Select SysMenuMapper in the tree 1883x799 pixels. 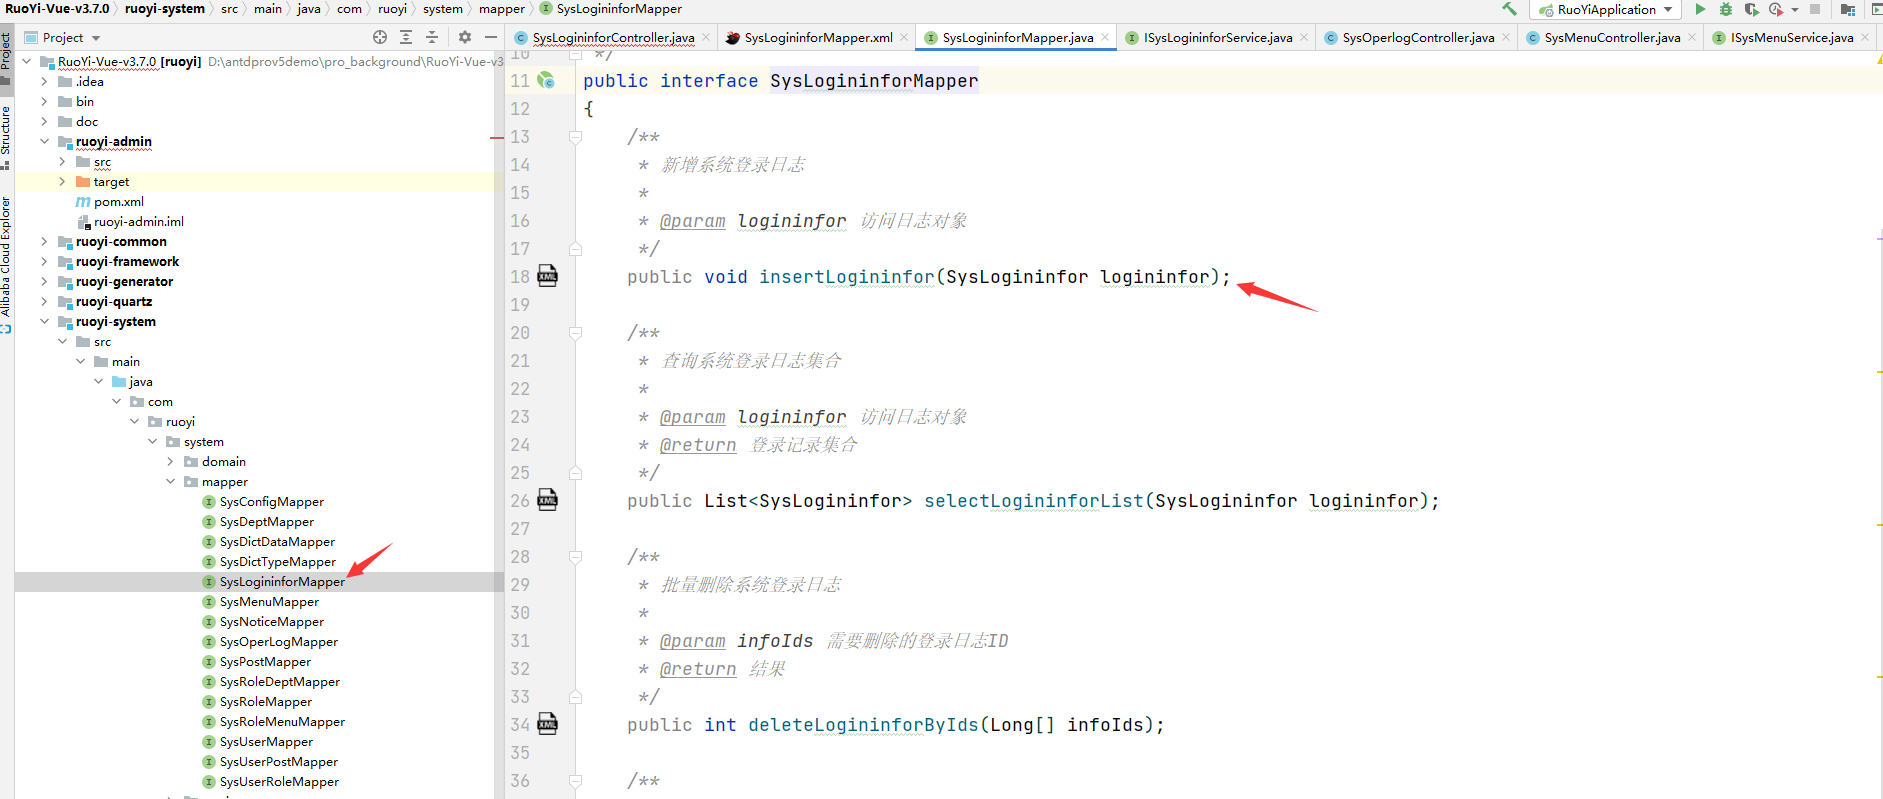269,601
